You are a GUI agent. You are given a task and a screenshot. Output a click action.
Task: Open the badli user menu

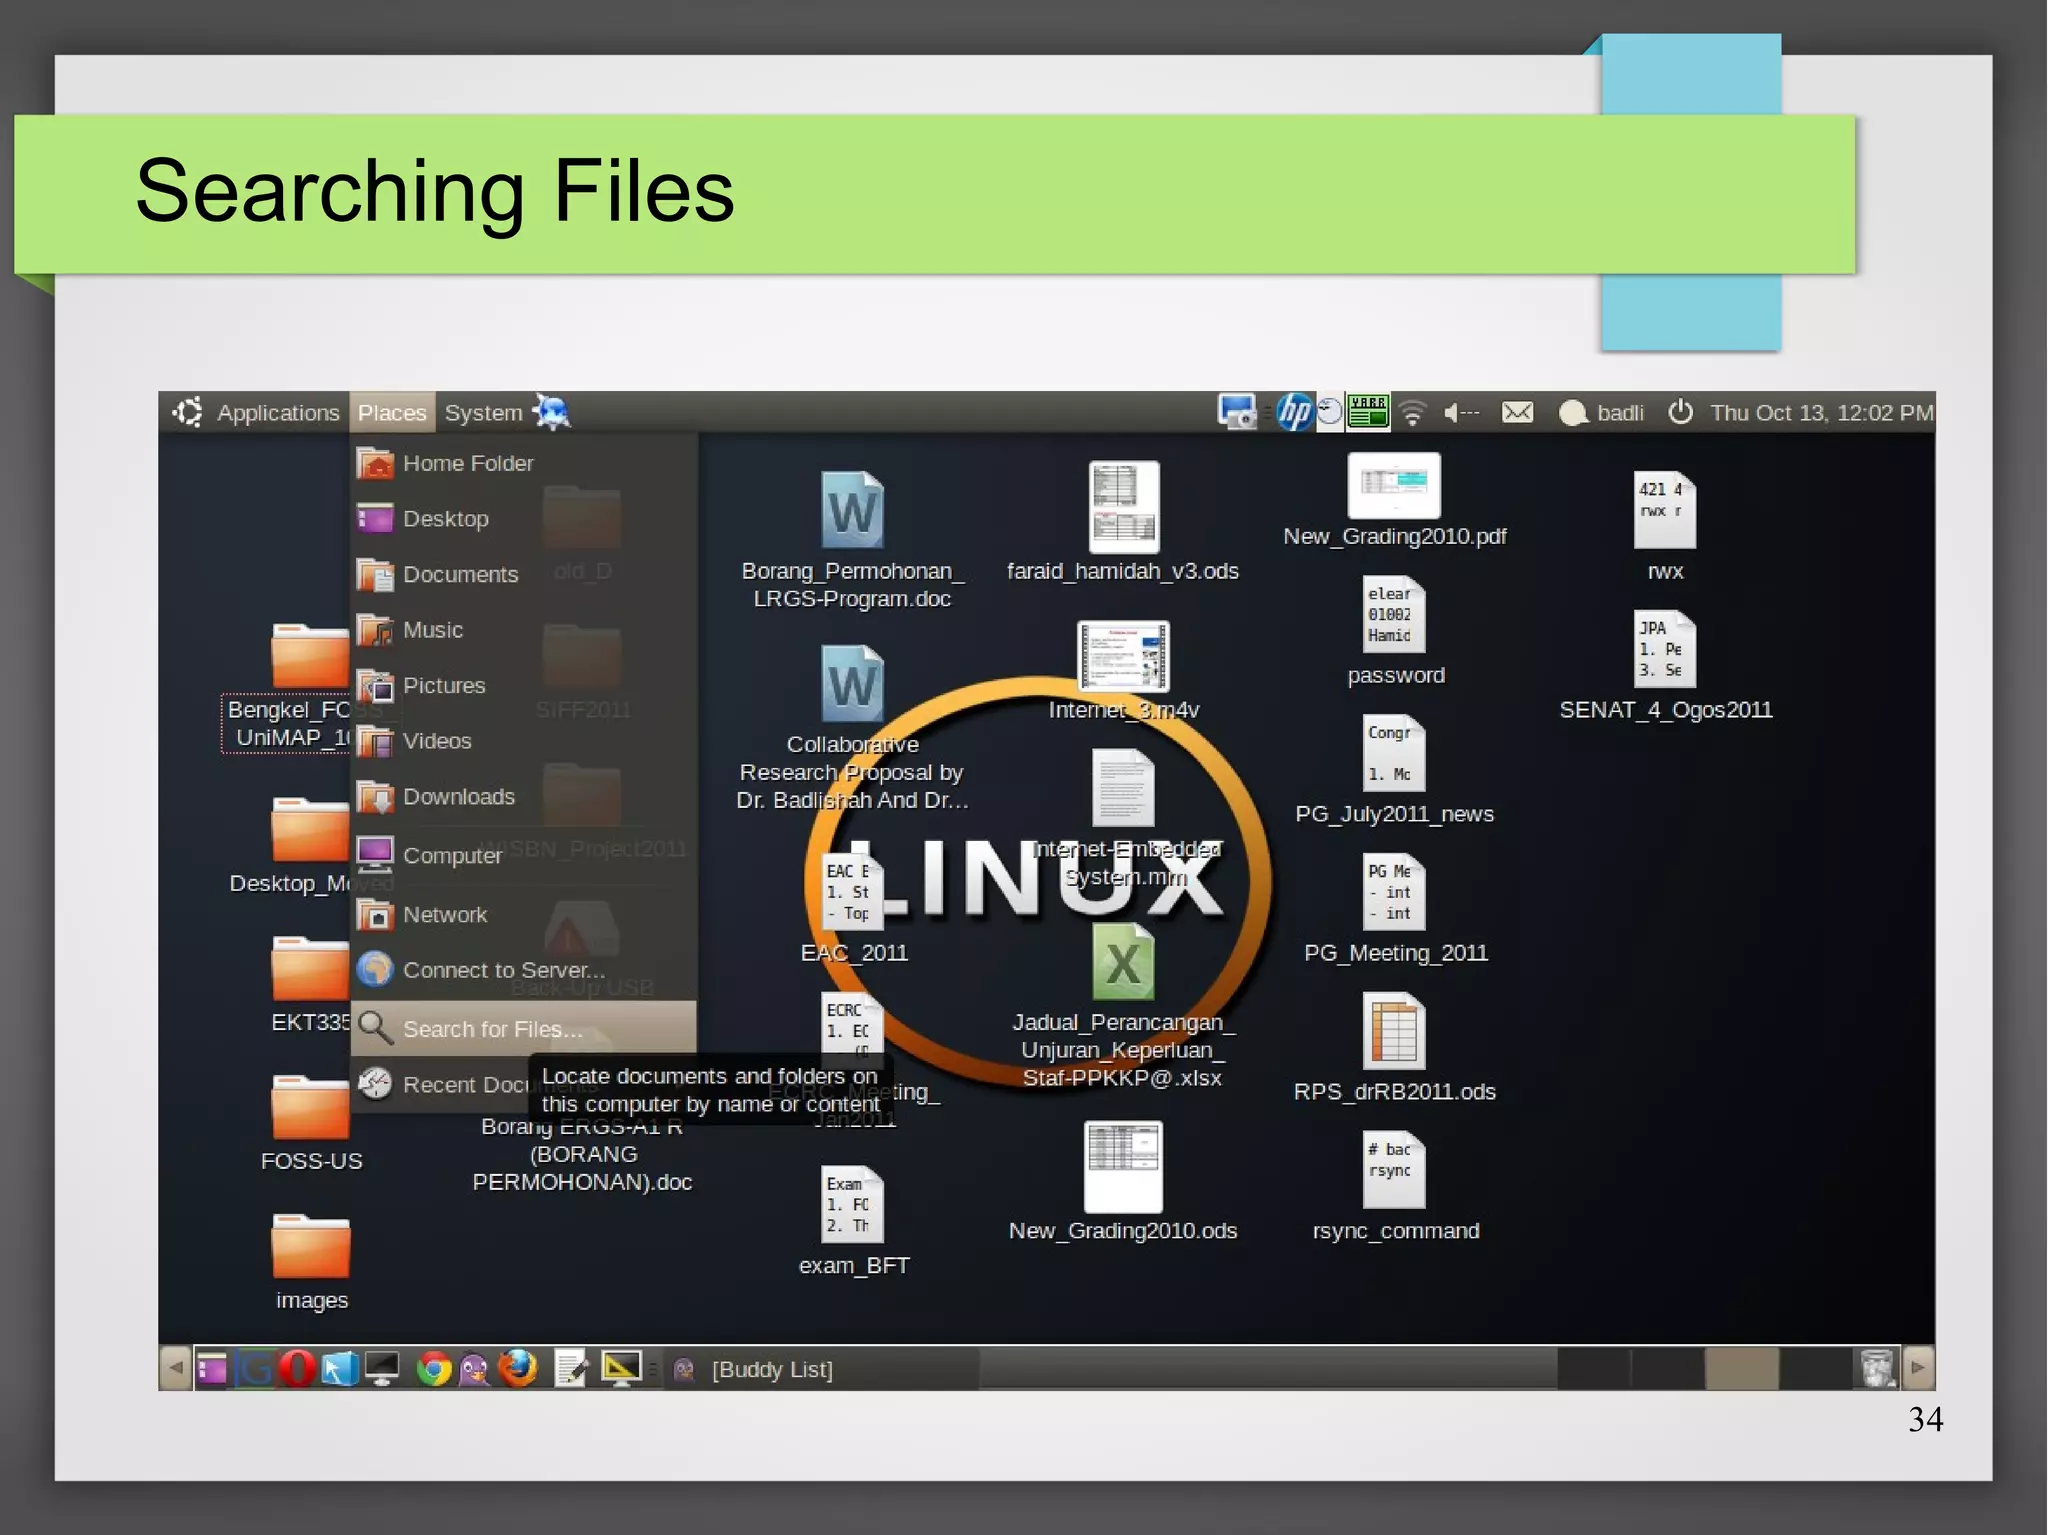point(1602,413)
